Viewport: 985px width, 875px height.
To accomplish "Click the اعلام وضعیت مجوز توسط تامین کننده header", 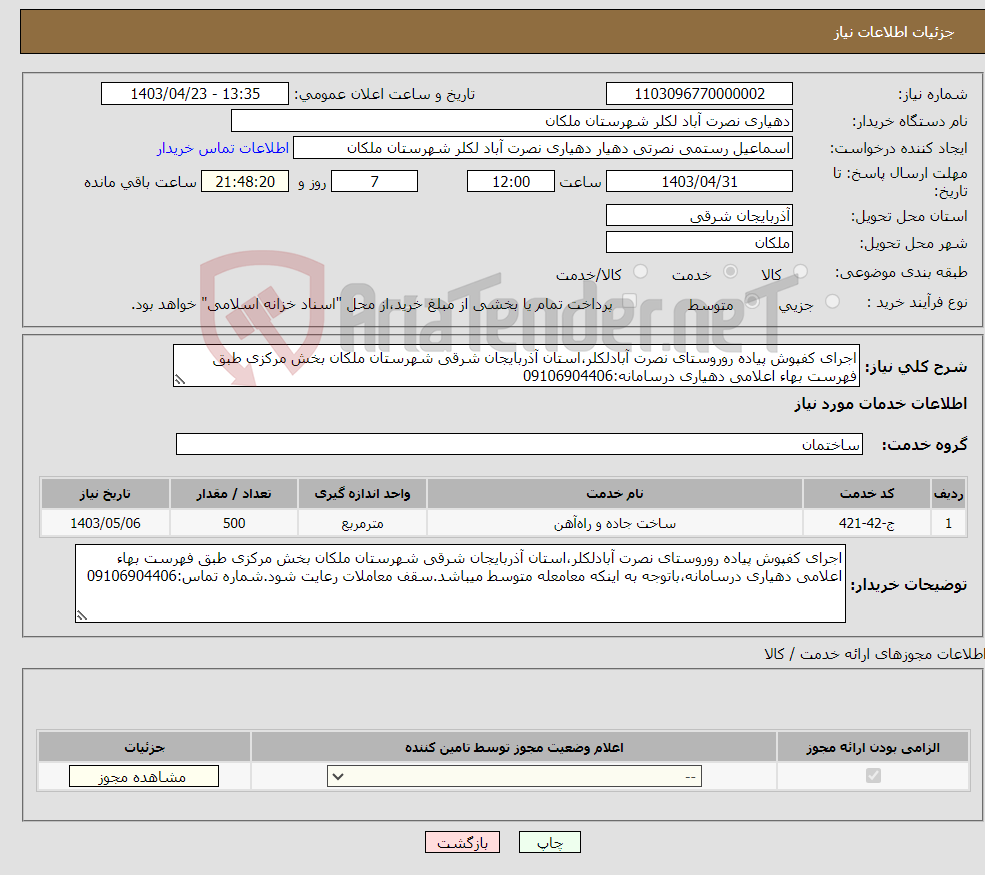I will click(x=514, y=747).
